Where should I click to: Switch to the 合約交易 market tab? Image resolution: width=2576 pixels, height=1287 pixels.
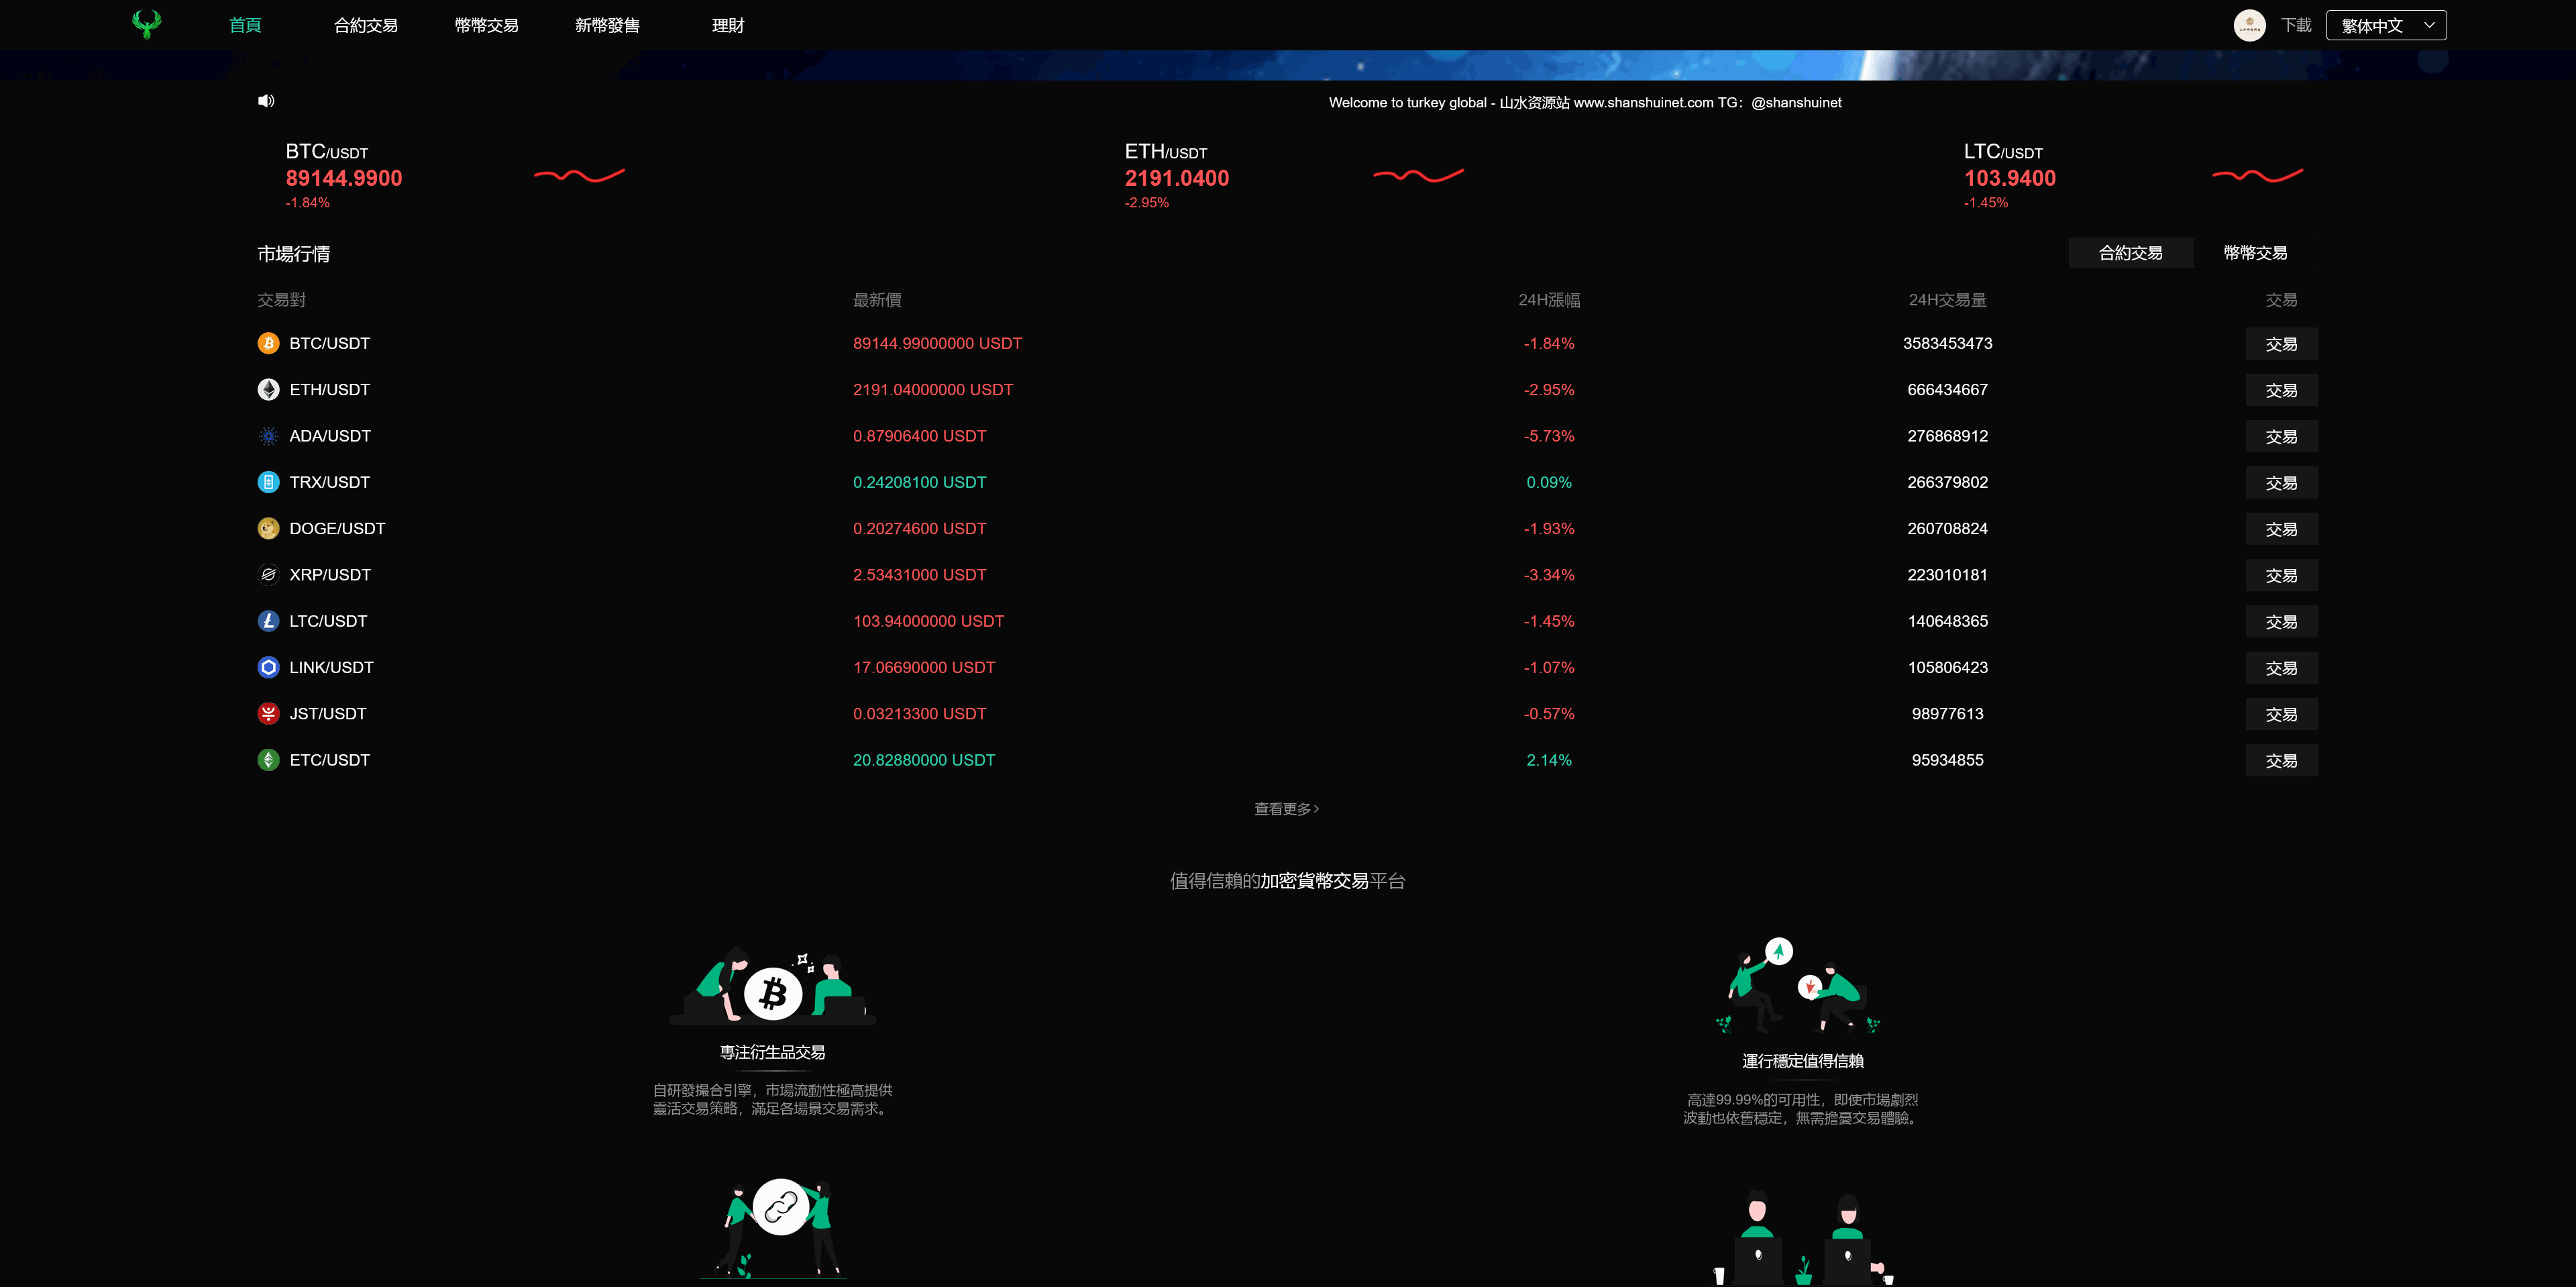coord(2130,253)
